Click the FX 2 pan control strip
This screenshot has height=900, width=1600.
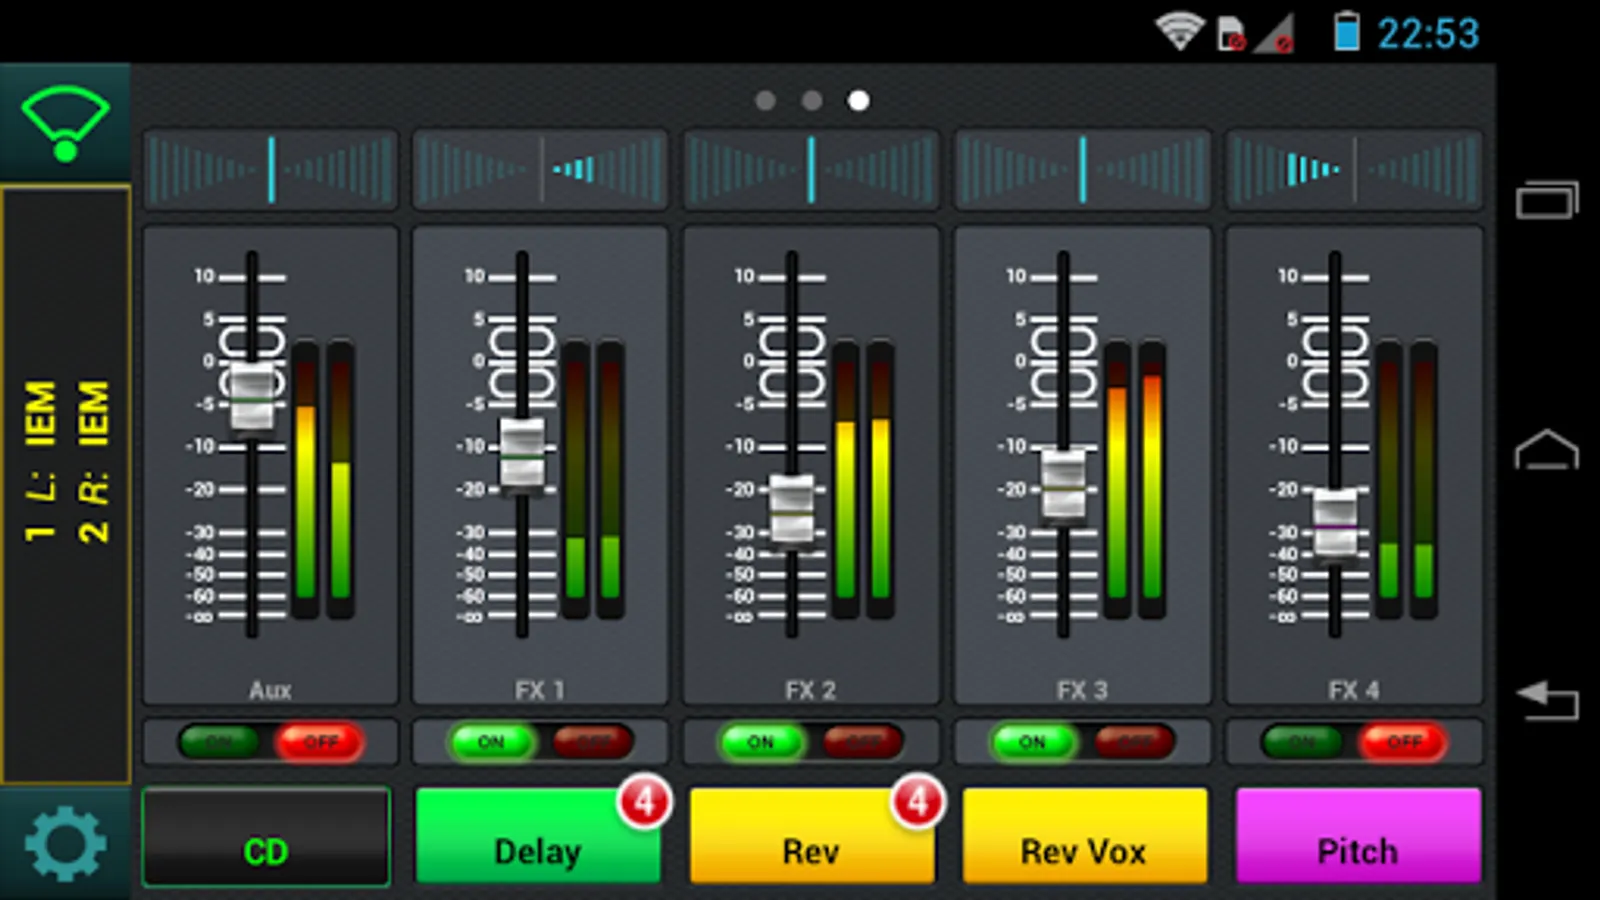tap(811, 169)
